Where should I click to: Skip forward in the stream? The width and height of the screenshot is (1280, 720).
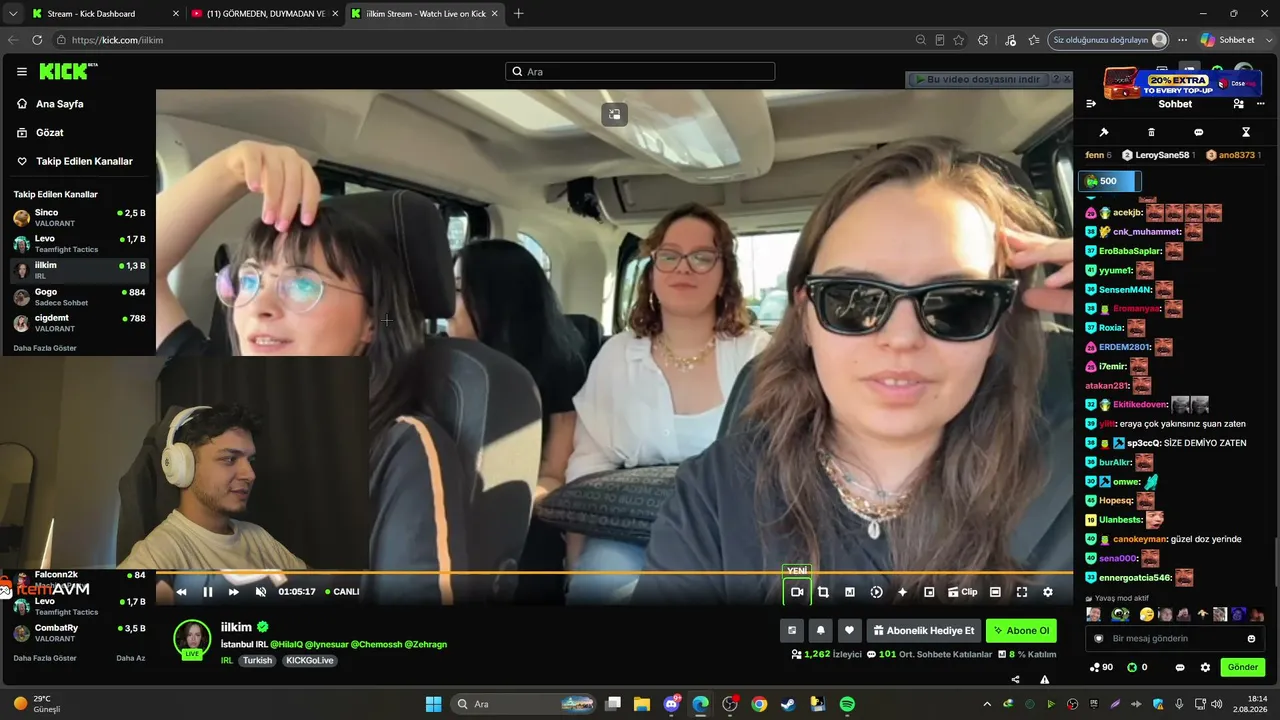click(234, 592)
